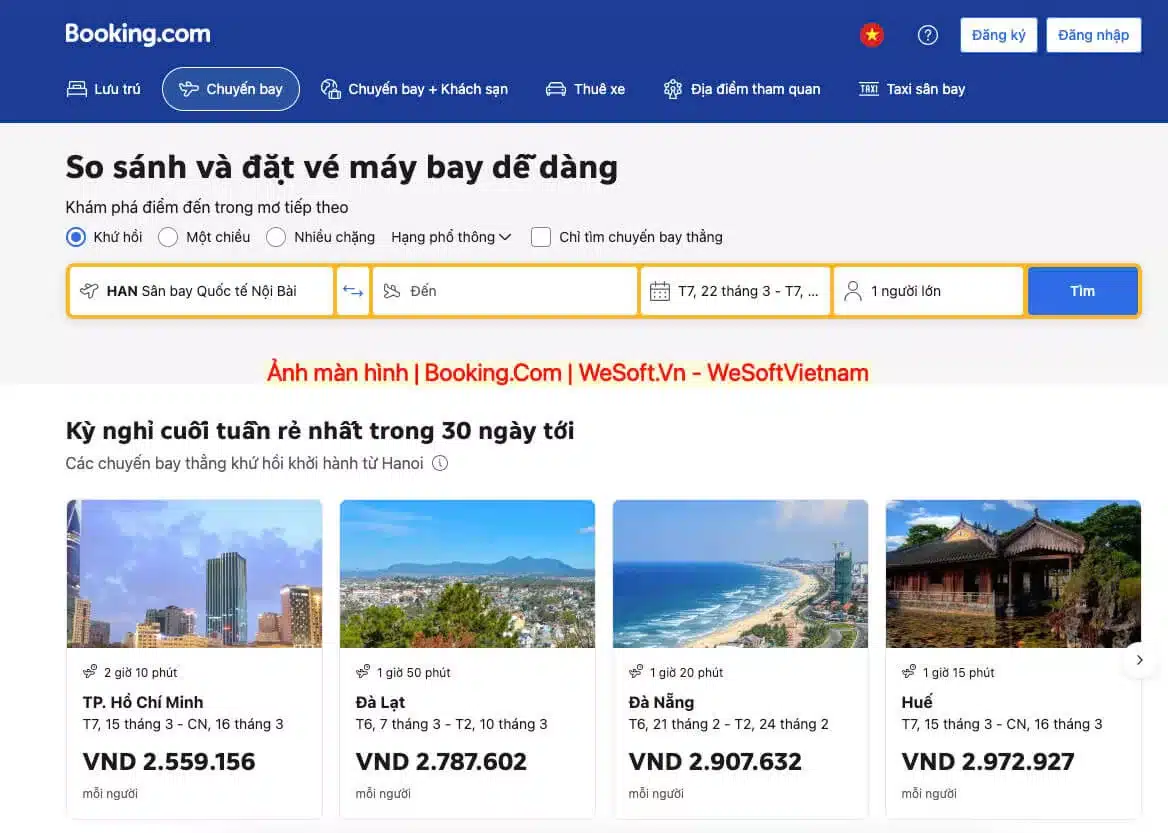Click the Đăng nhập button
This screenshot has width=1168, height=833.
tap(1093, 35)
